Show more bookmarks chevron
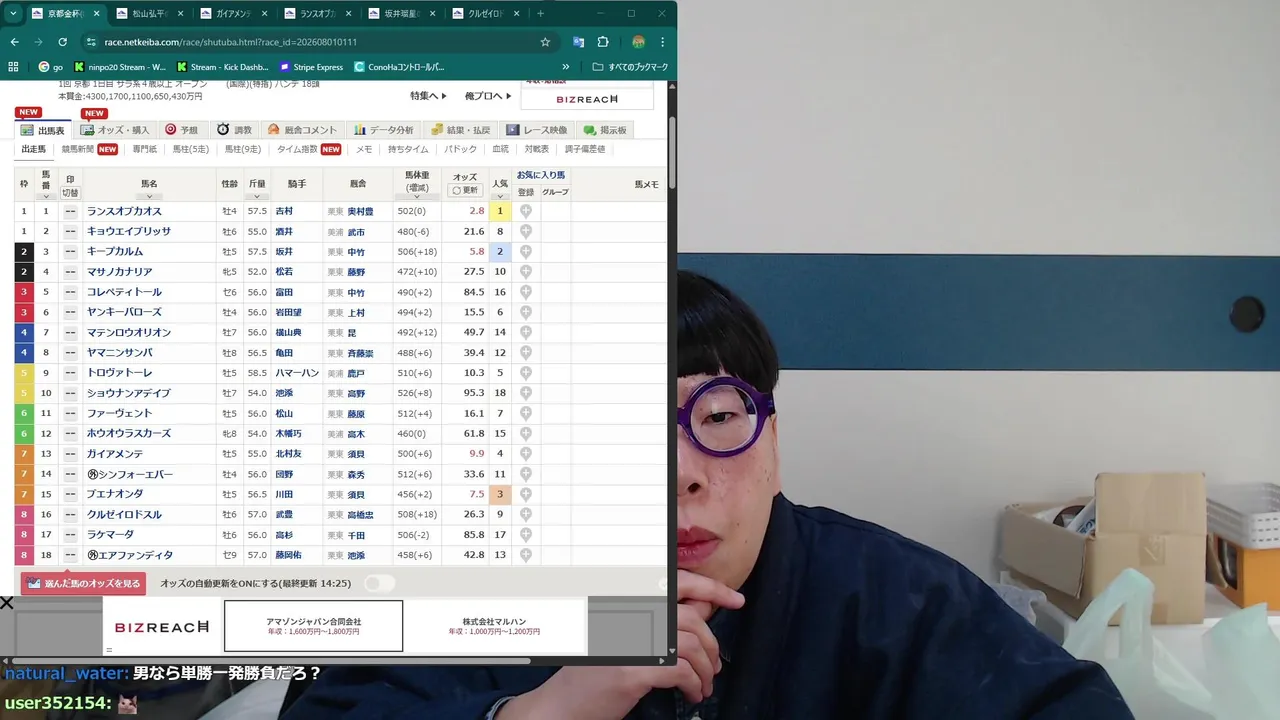 tap(566, 67)
